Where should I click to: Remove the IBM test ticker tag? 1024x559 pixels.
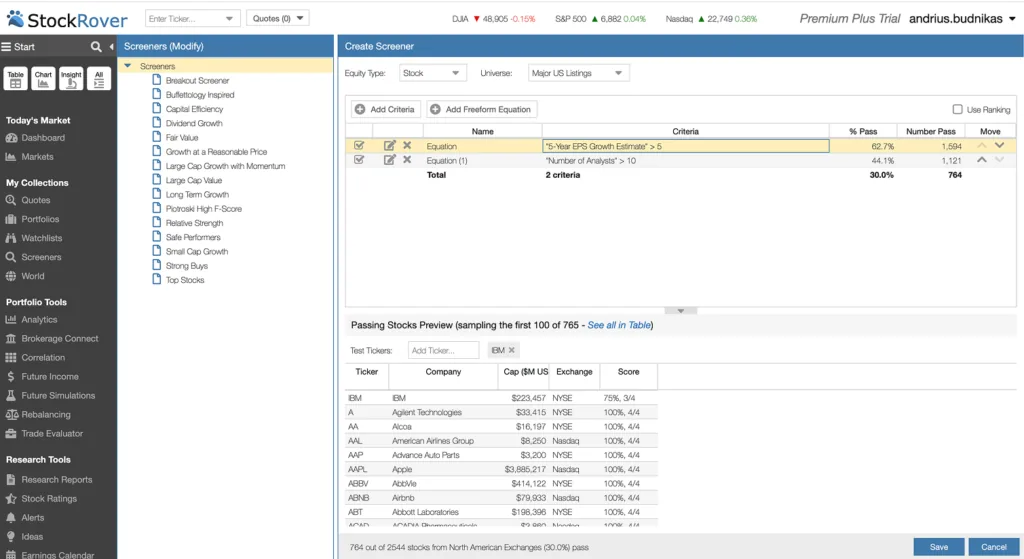coord(512,350)
